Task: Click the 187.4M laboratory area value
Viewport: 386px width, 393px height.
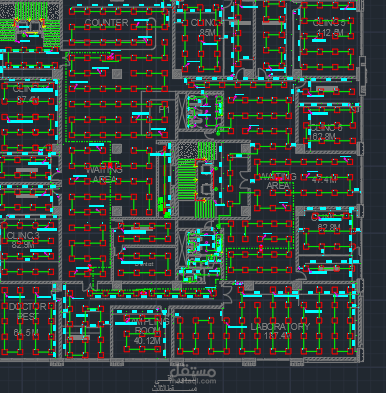Action: (277, 335)
